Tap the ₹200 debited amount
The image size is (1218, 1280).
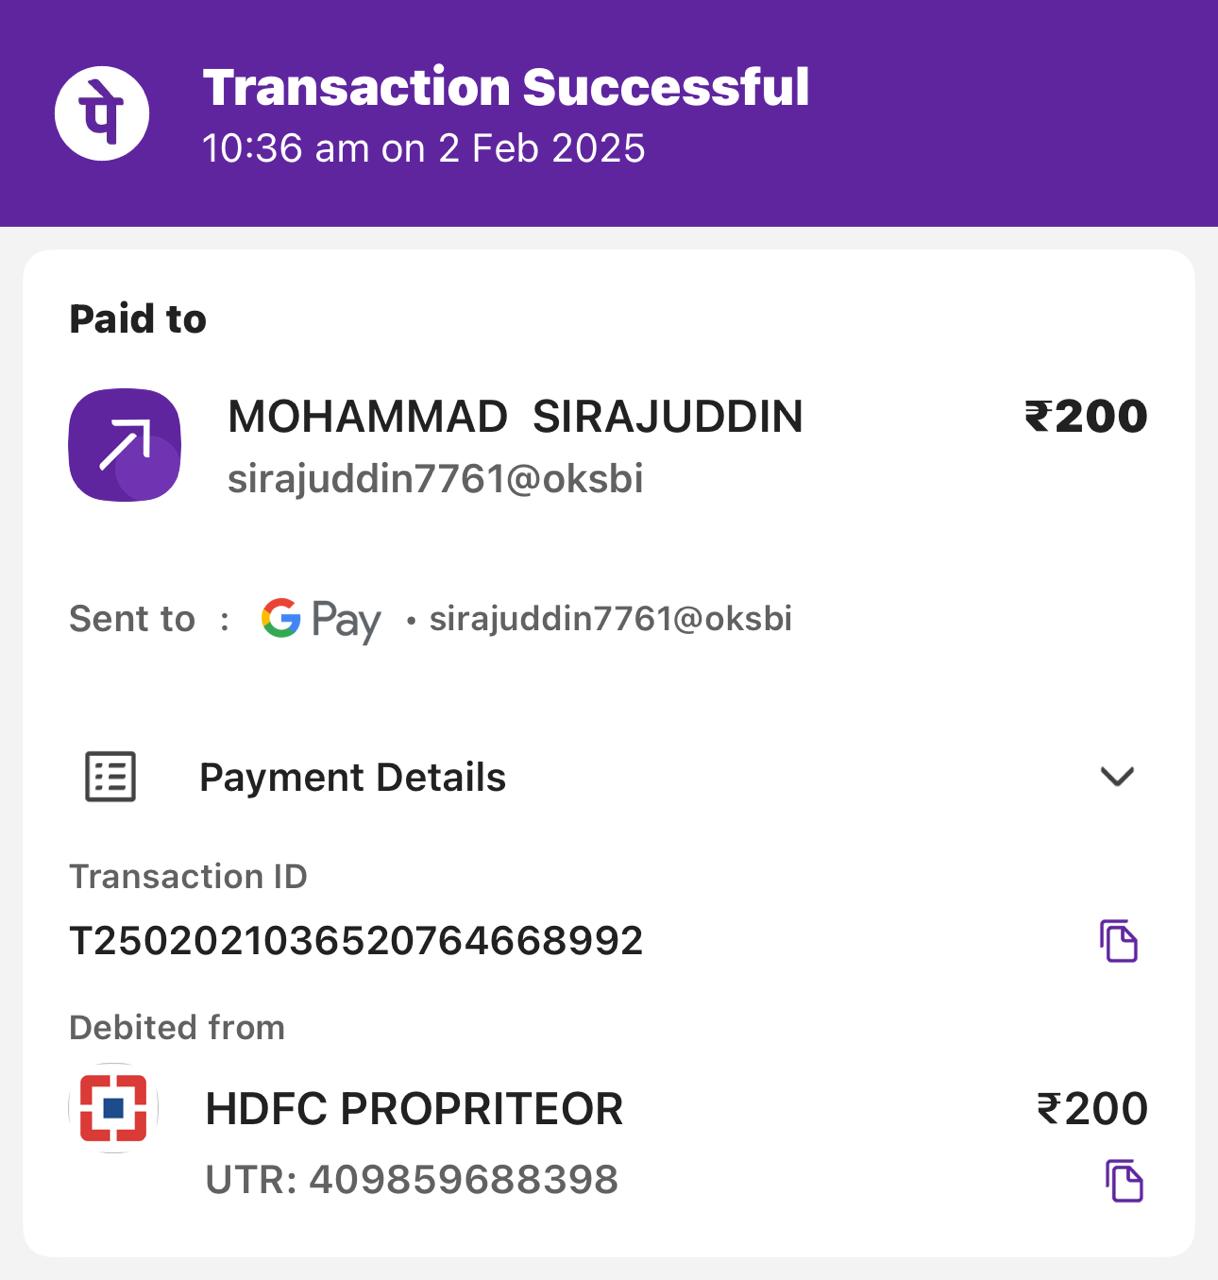1092,1109
